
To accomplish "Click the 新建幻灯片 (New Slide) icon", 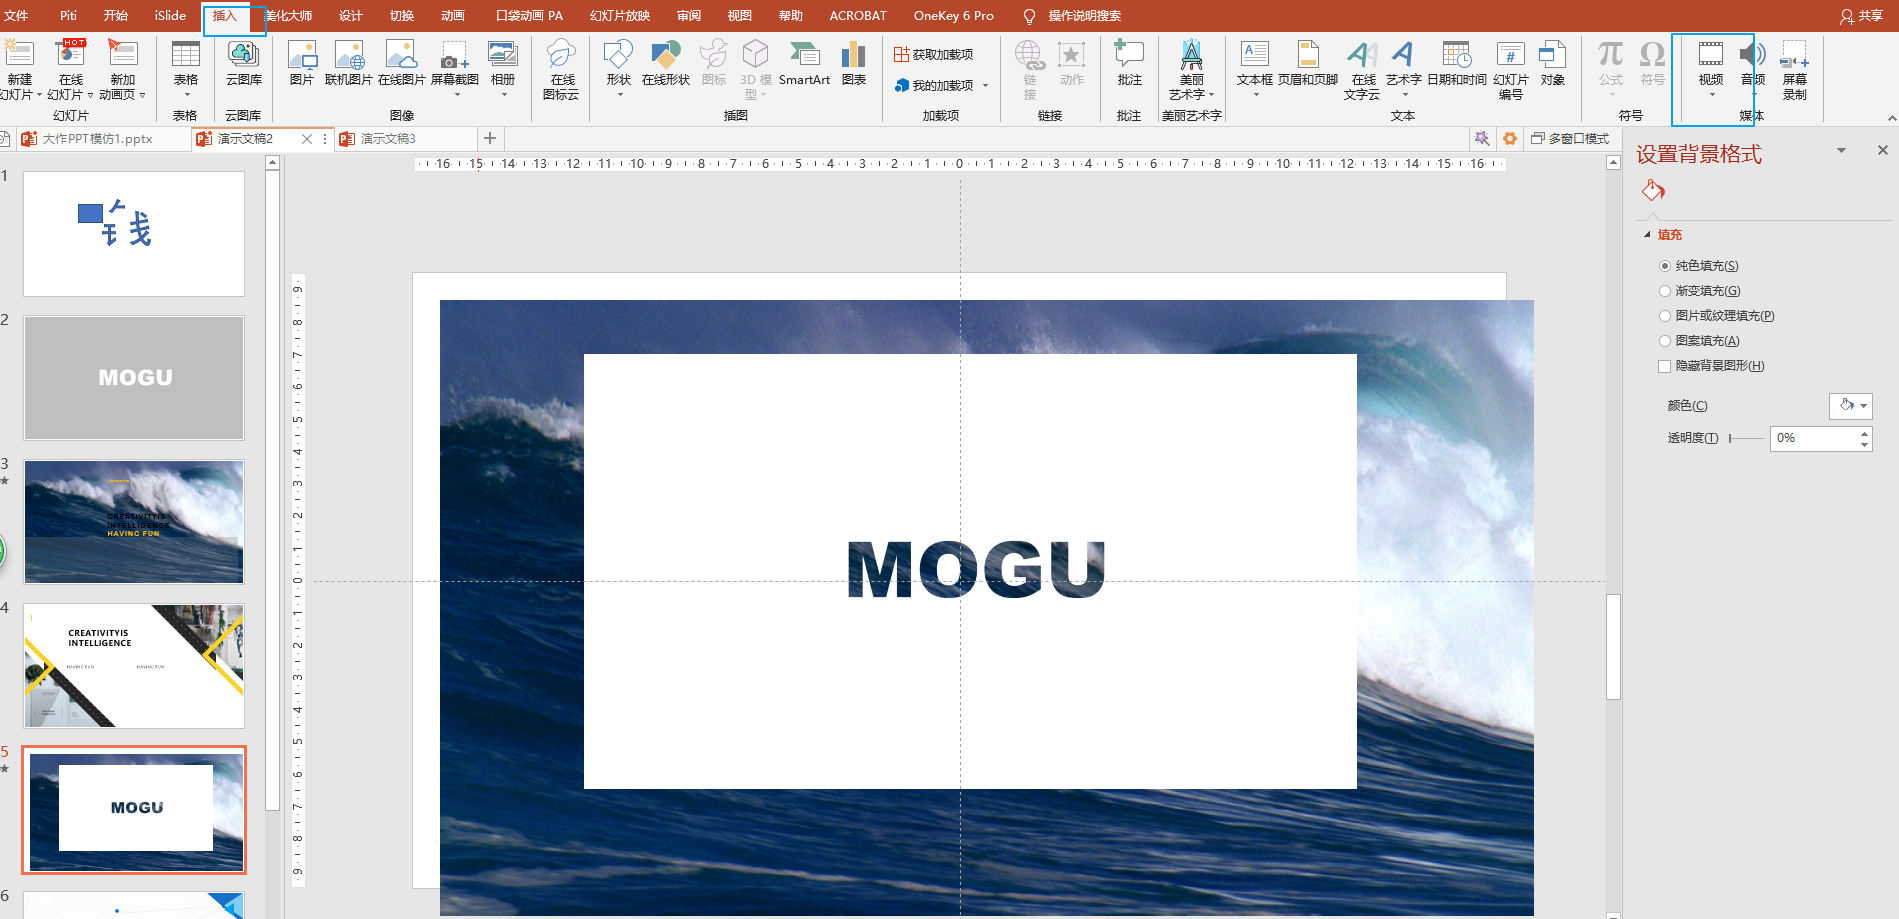I will (x=19, y=54).
